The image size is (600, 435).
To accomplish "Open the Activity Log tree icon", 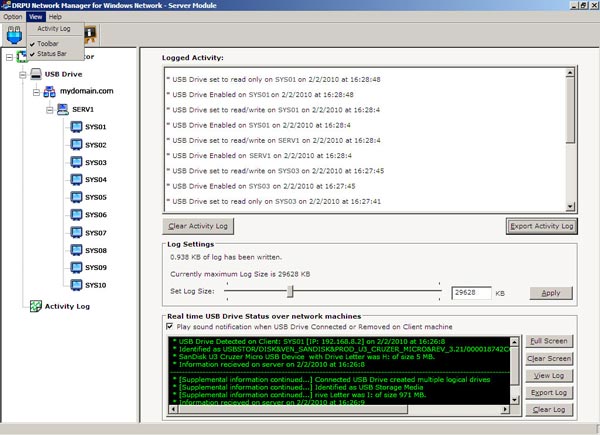I will point(36,306).
